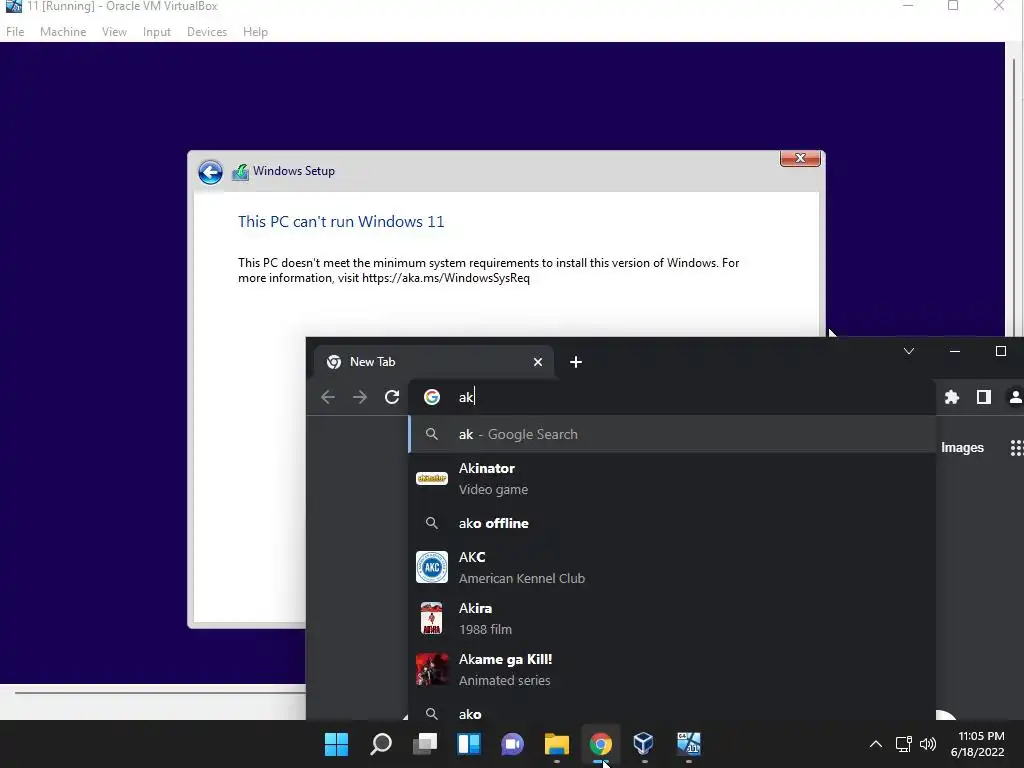The width and height of the screenshot is (1024, 768).
Task: Switch to the running VM taskbar icon
Action: (x=688, y=744)
